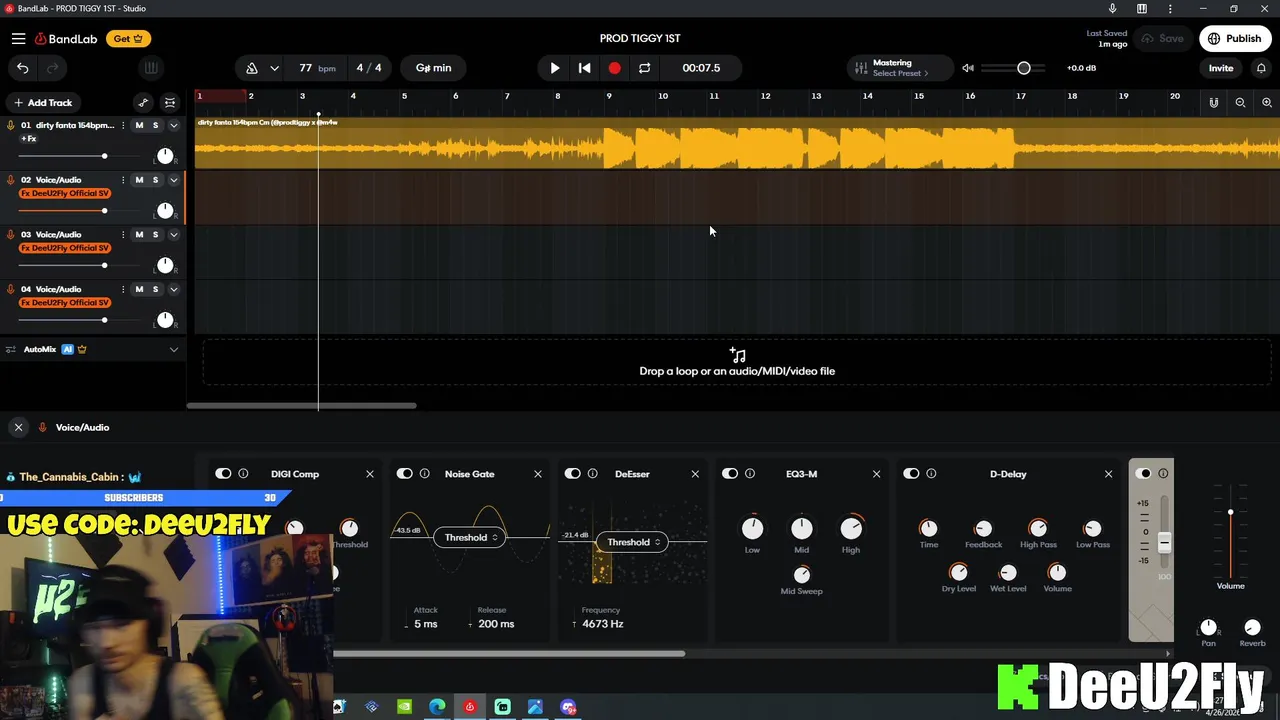Toggle the Noise Gate power switch
Screen dimensions: 1280x720
[x=404, y=474]
